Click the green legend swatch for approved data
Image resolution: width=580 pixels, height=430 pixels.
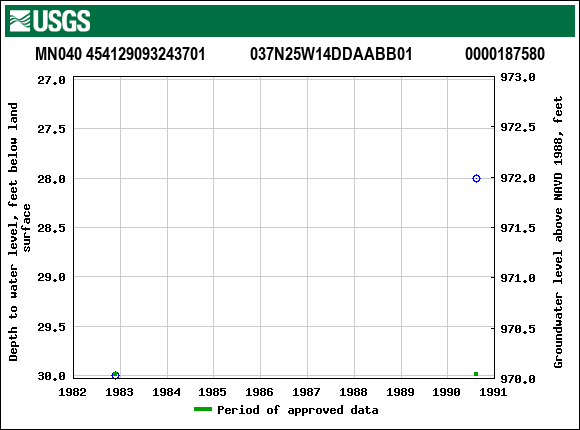(x=203, y=409)
